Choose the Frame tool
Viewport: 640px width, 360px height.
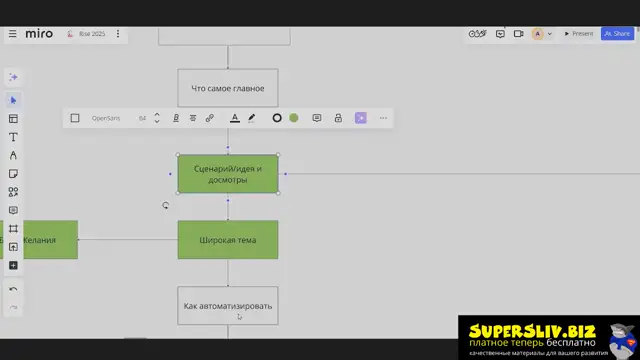coord(13,229)
